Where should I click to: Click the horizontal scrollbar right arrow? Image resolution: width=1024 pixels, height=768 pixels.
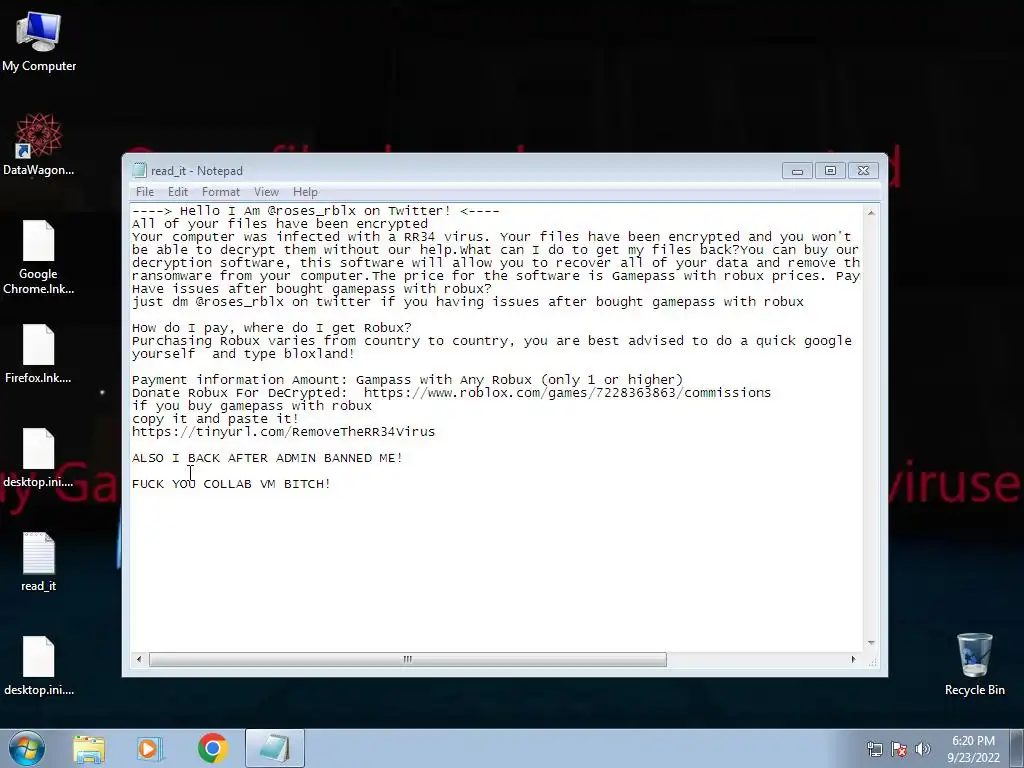point(853,659)
